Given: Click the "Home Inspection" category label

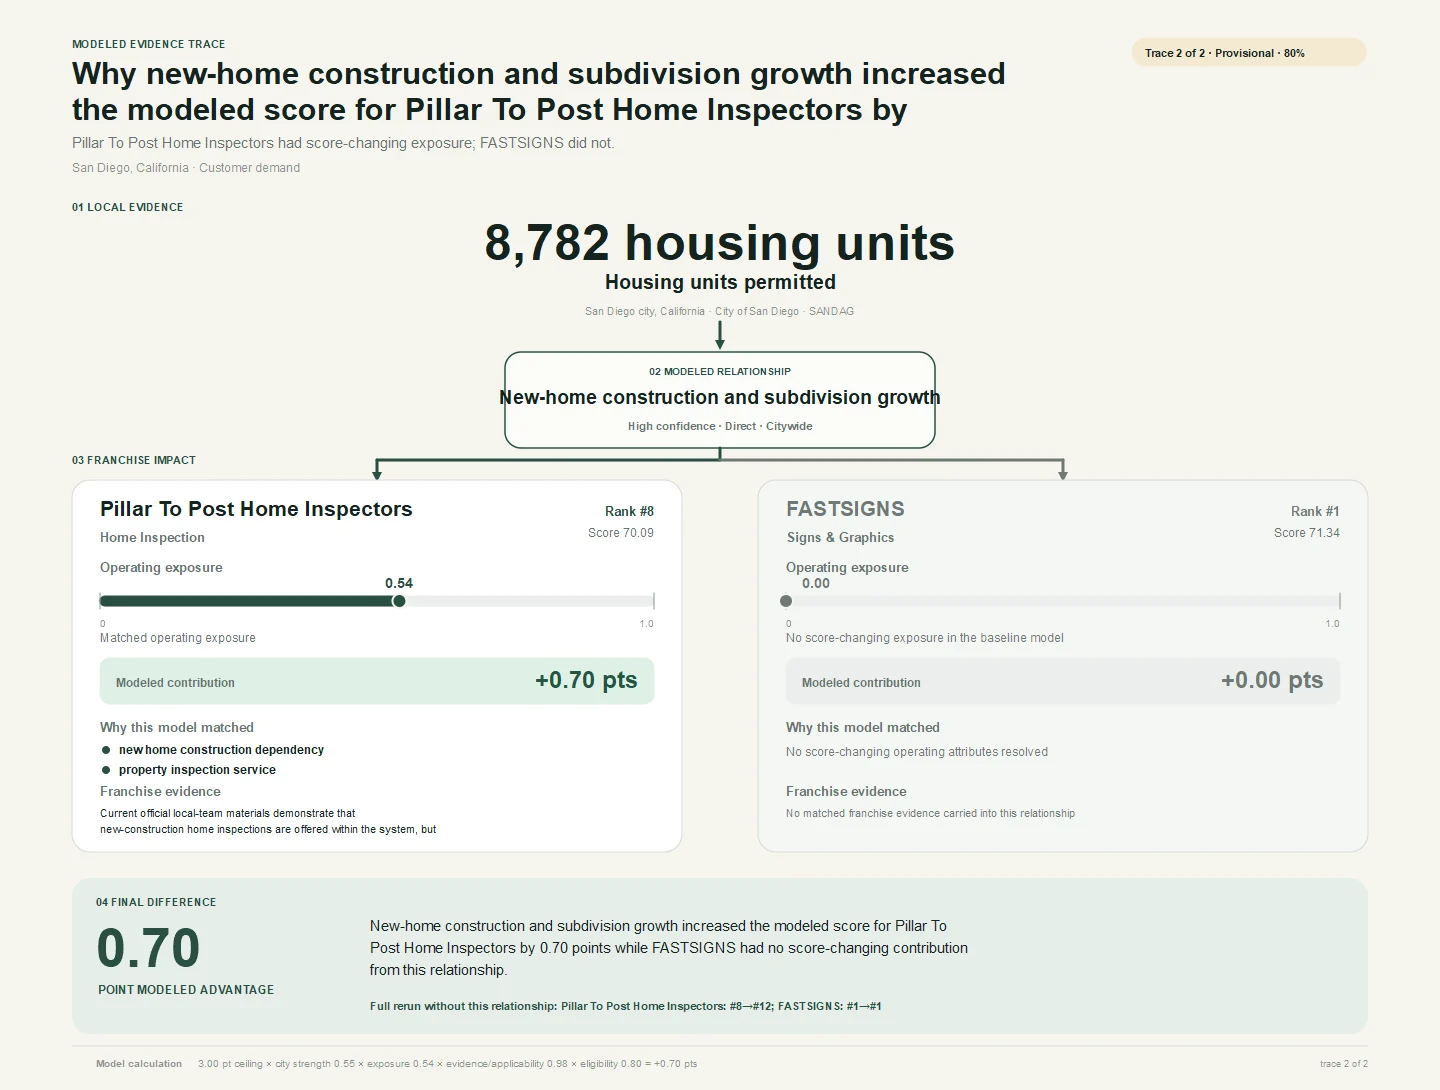Looking at the screenshot, I should click(x=152, y=537).
